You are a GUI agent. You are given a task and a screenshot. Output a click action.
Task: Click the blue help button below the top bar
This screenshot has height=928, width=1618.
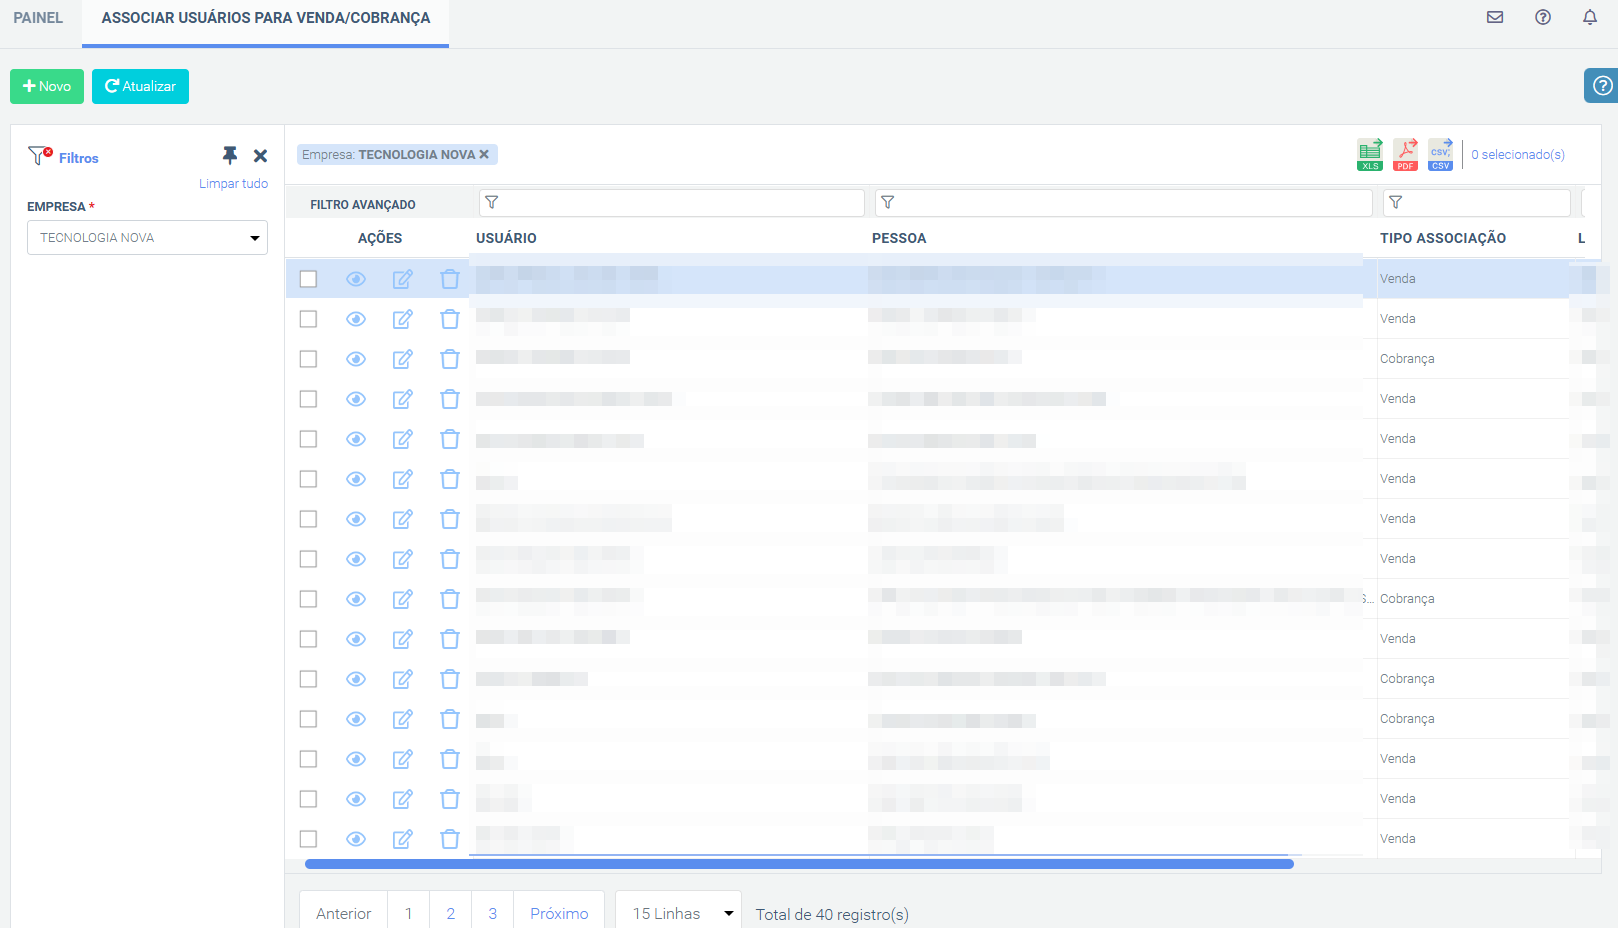[1602, 86]
